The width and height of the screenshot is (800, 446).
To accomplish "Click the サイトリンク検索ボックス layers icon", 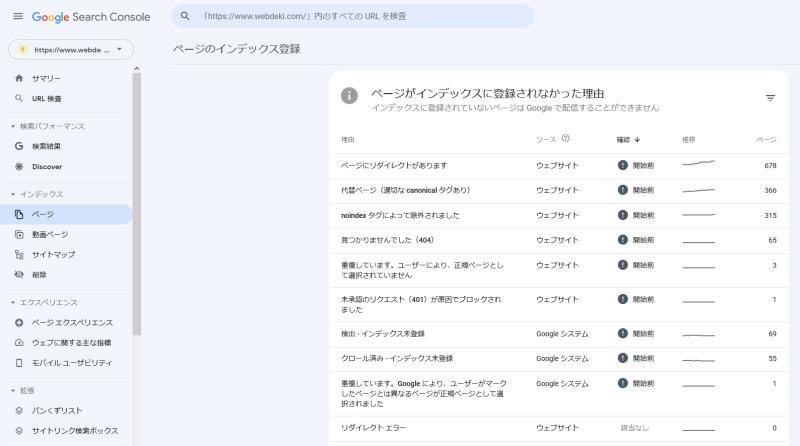I will pos(19,431).
